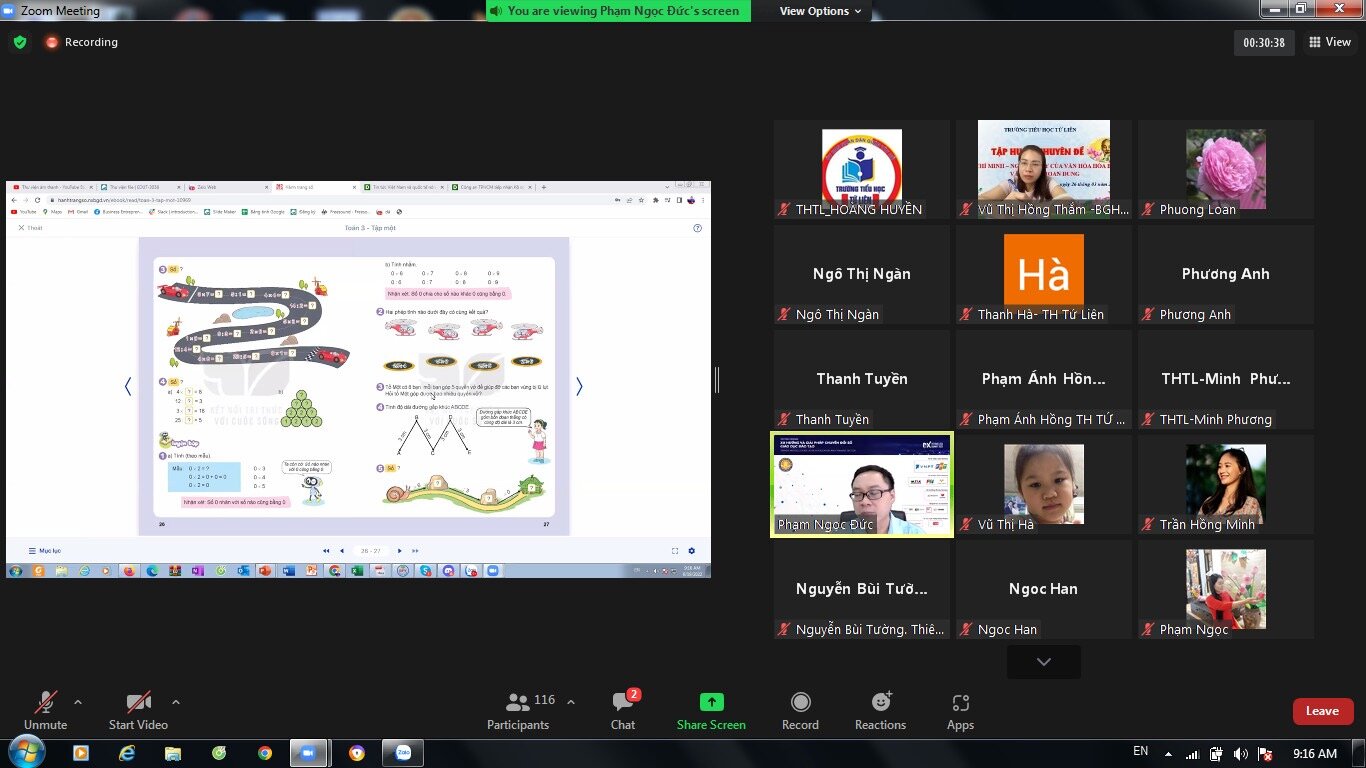Collapse the participant video grid with the down chevron

pos(1043,661)
